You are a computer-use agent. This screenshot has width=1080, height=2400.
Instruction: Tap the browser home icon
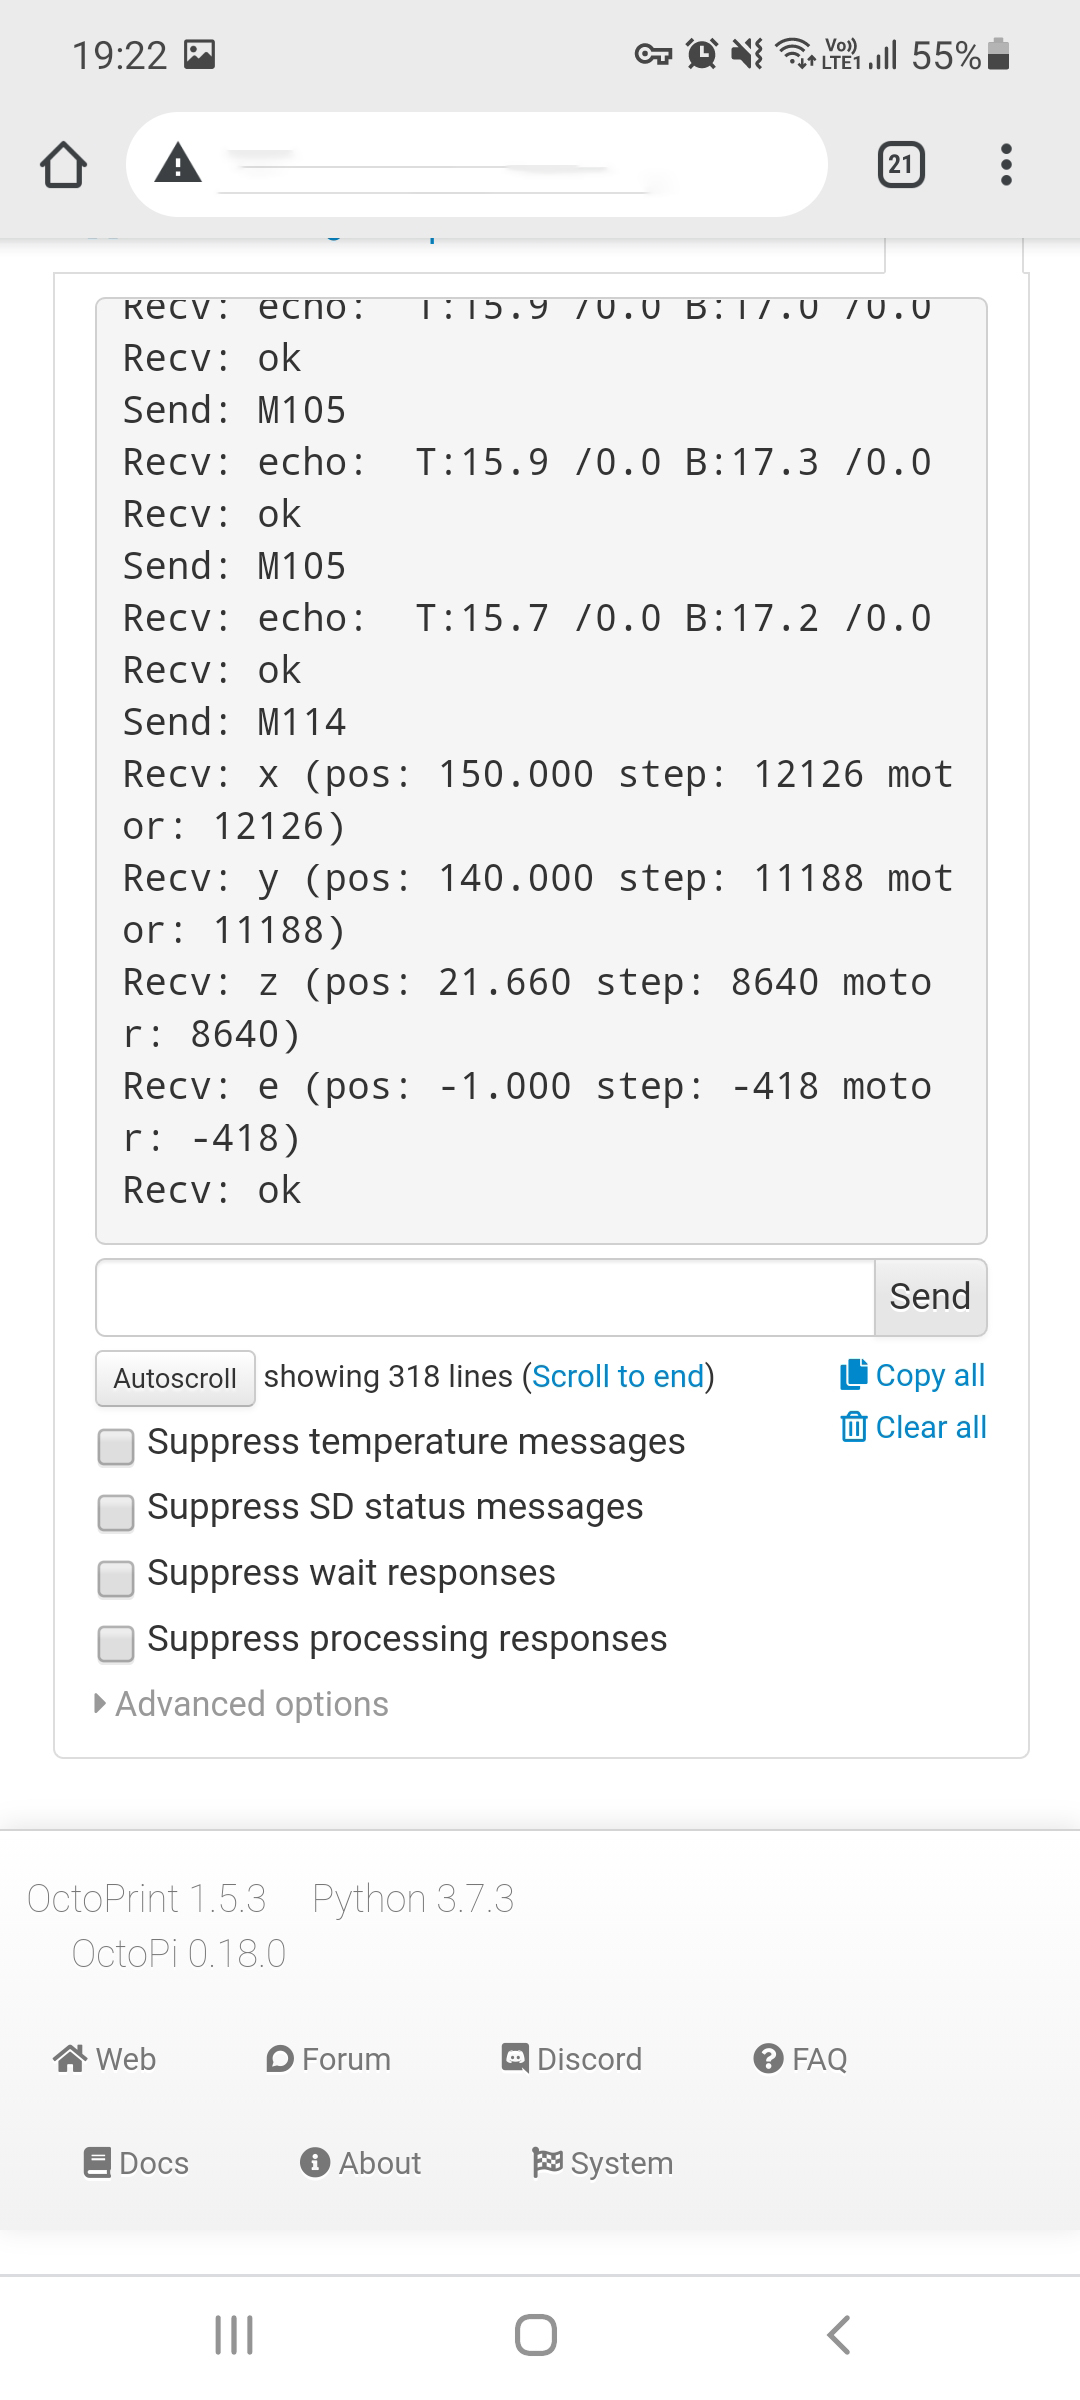tap(63, 163)
